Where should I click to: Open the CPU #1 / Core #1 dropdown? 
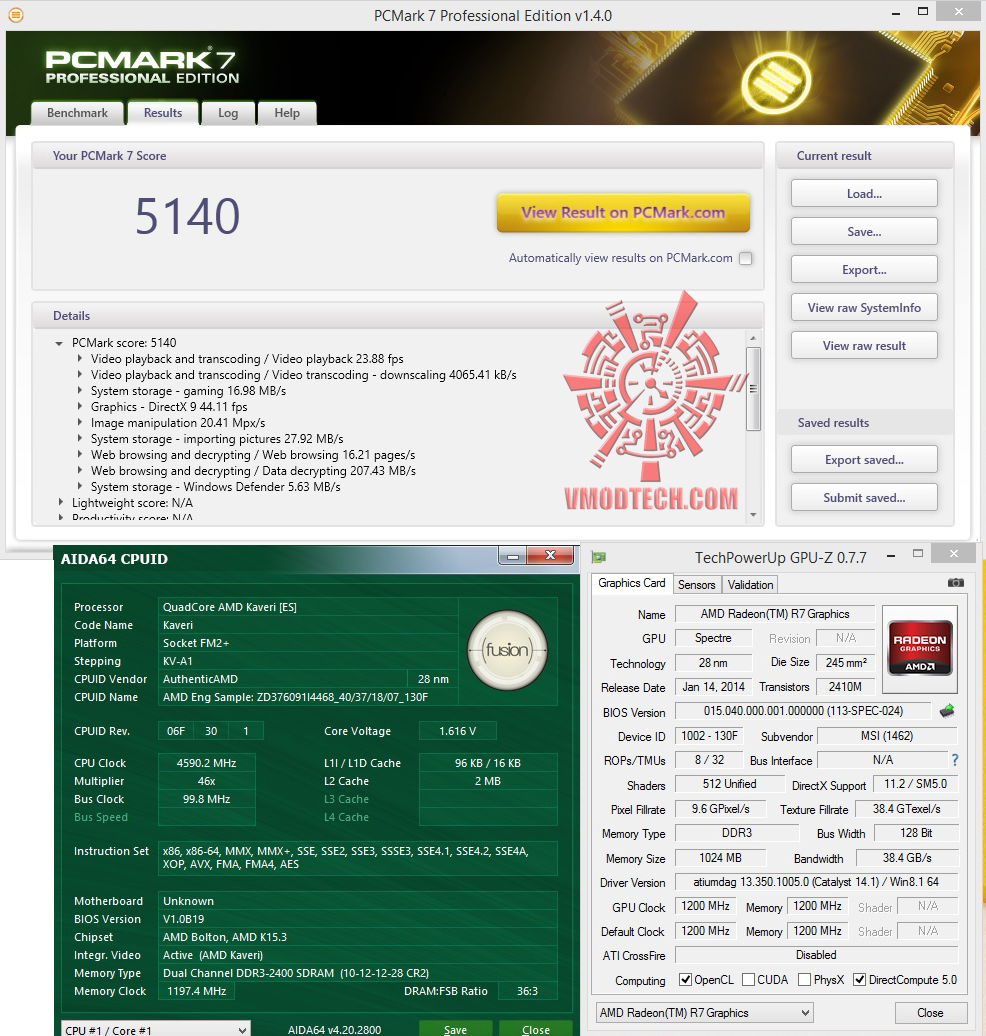[156, 1029]
